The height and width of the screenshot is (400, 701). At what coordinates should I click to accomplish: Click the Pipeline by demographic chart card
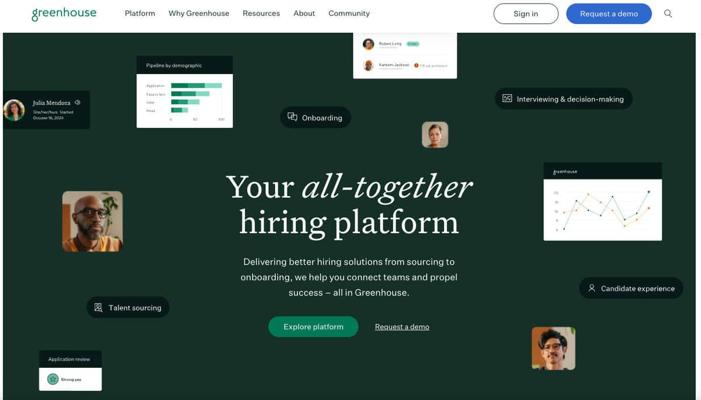click(185, 92)
